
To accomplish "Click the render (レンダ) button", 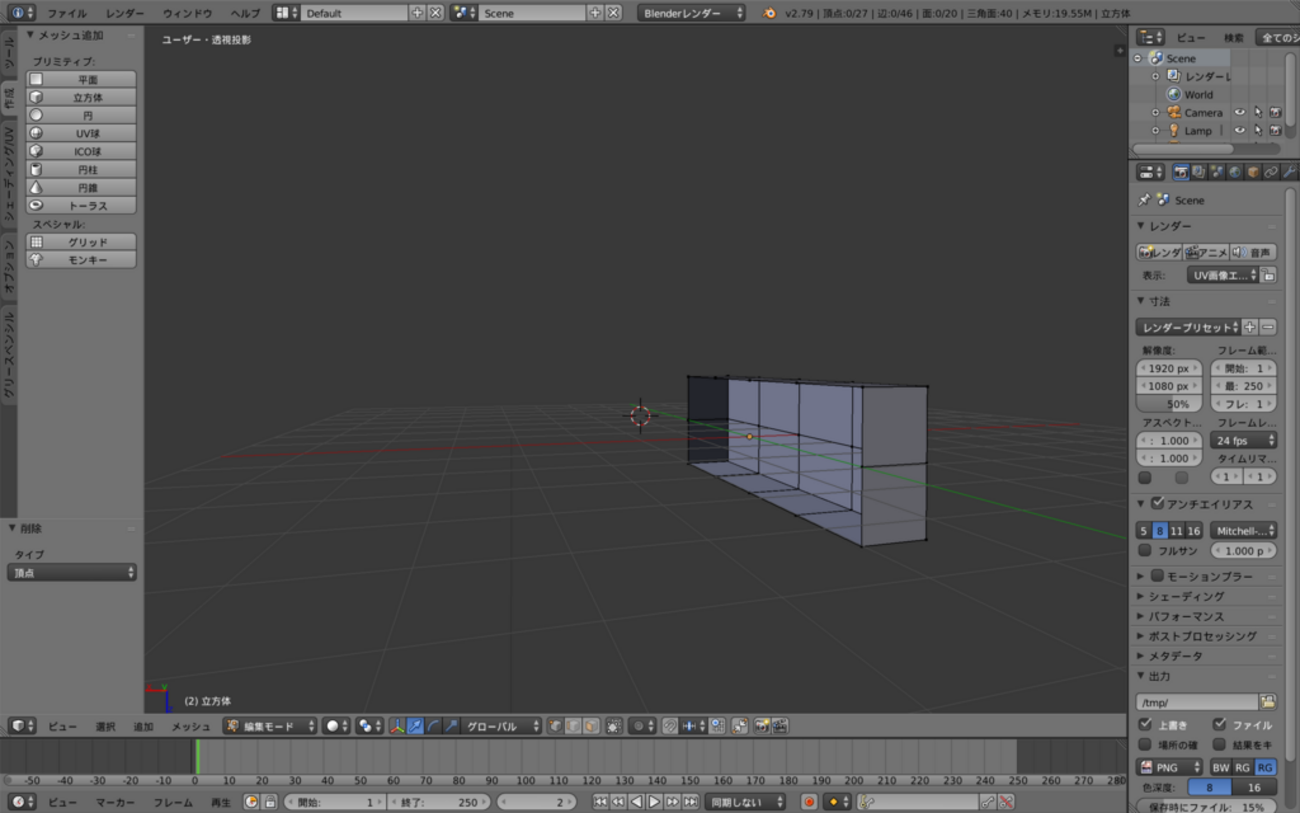I will point(1159,253).
